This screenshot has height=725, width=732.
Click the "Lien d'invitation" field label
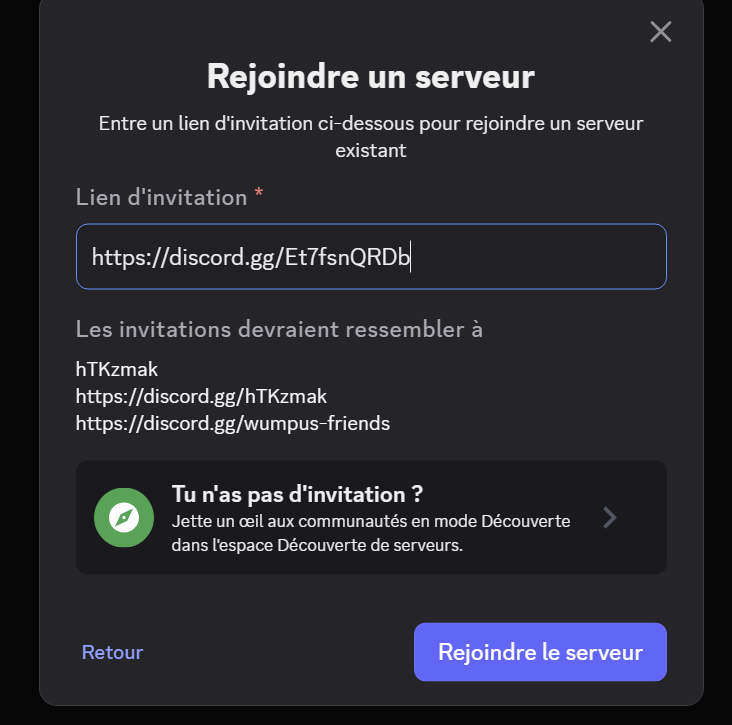[x=161, y=197]
